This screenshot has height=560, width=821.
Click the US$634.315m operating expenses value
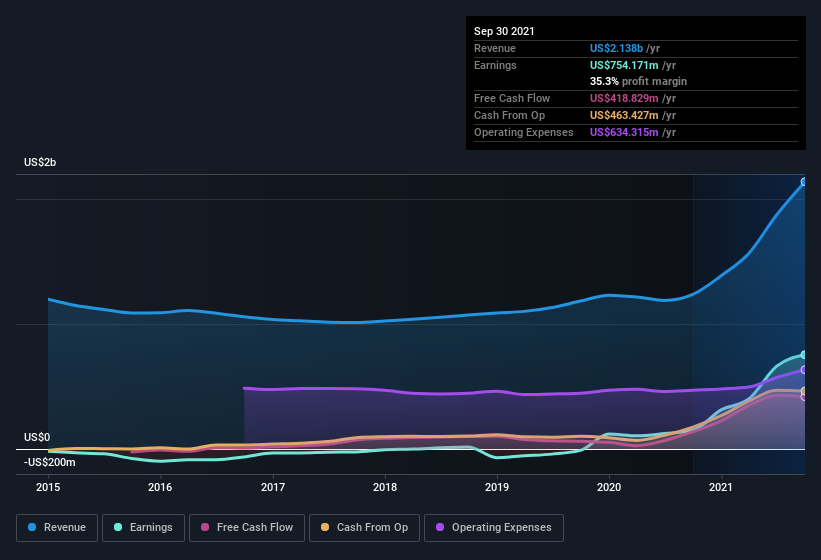624,132
